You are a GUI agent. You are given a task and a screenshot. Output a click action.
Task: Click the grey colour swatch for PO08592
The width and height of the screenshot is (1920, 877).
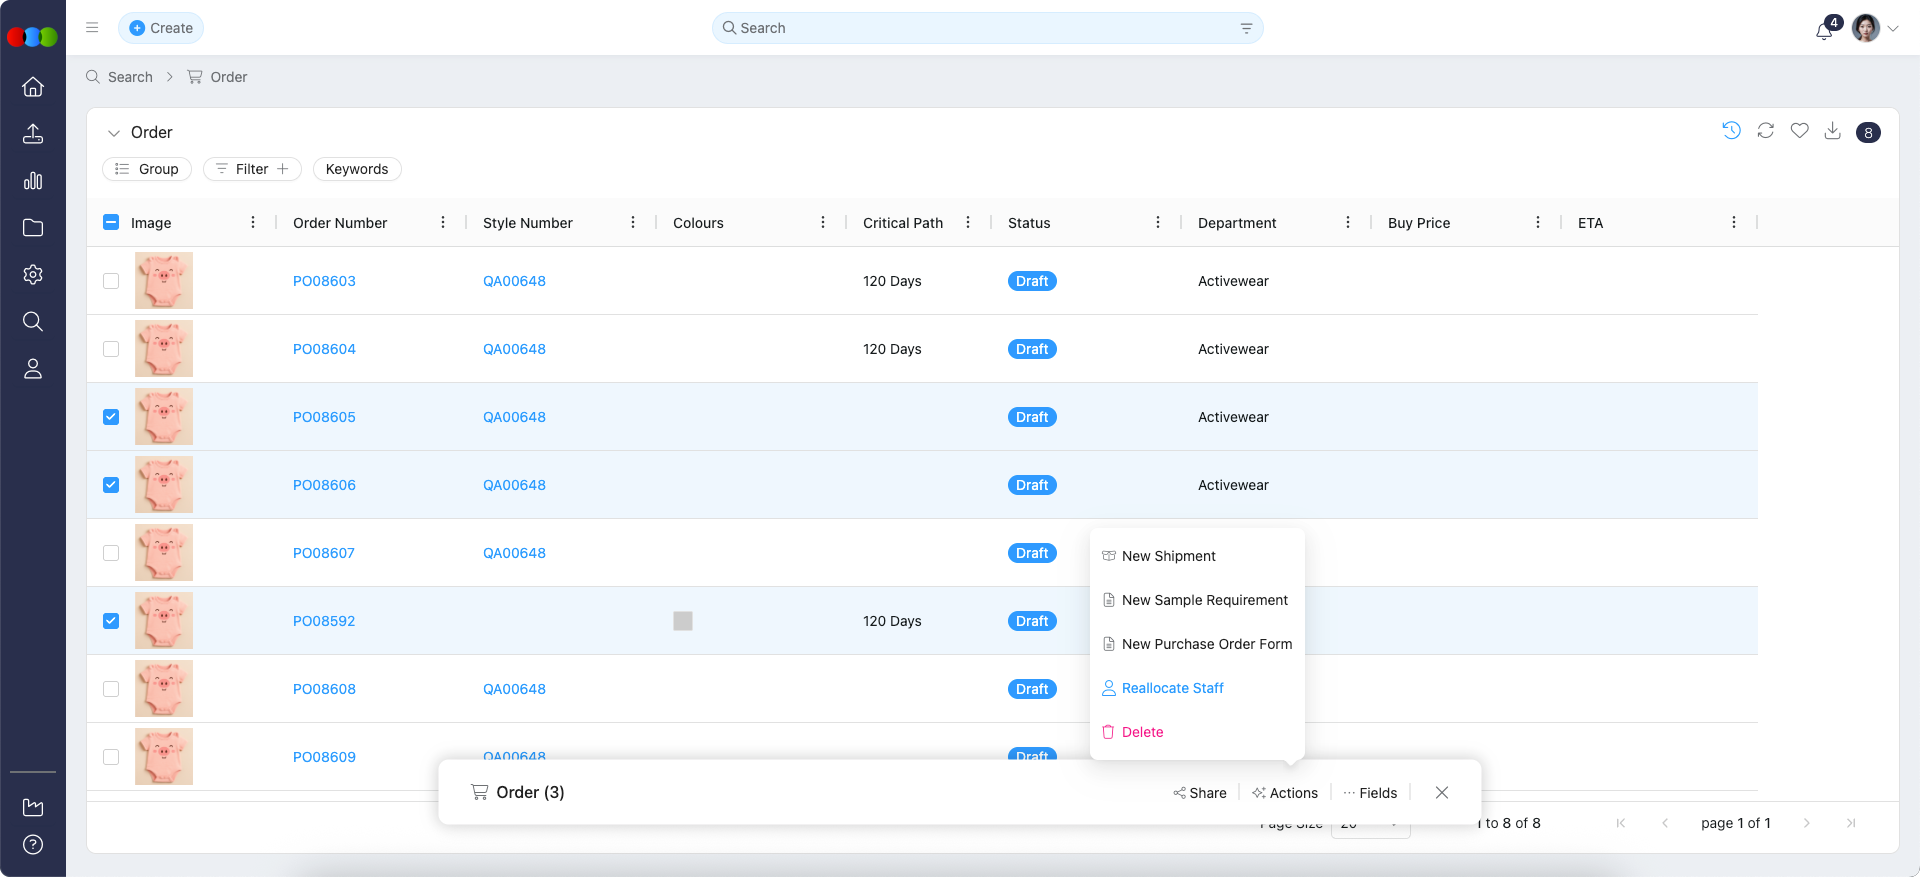[683, 621]
